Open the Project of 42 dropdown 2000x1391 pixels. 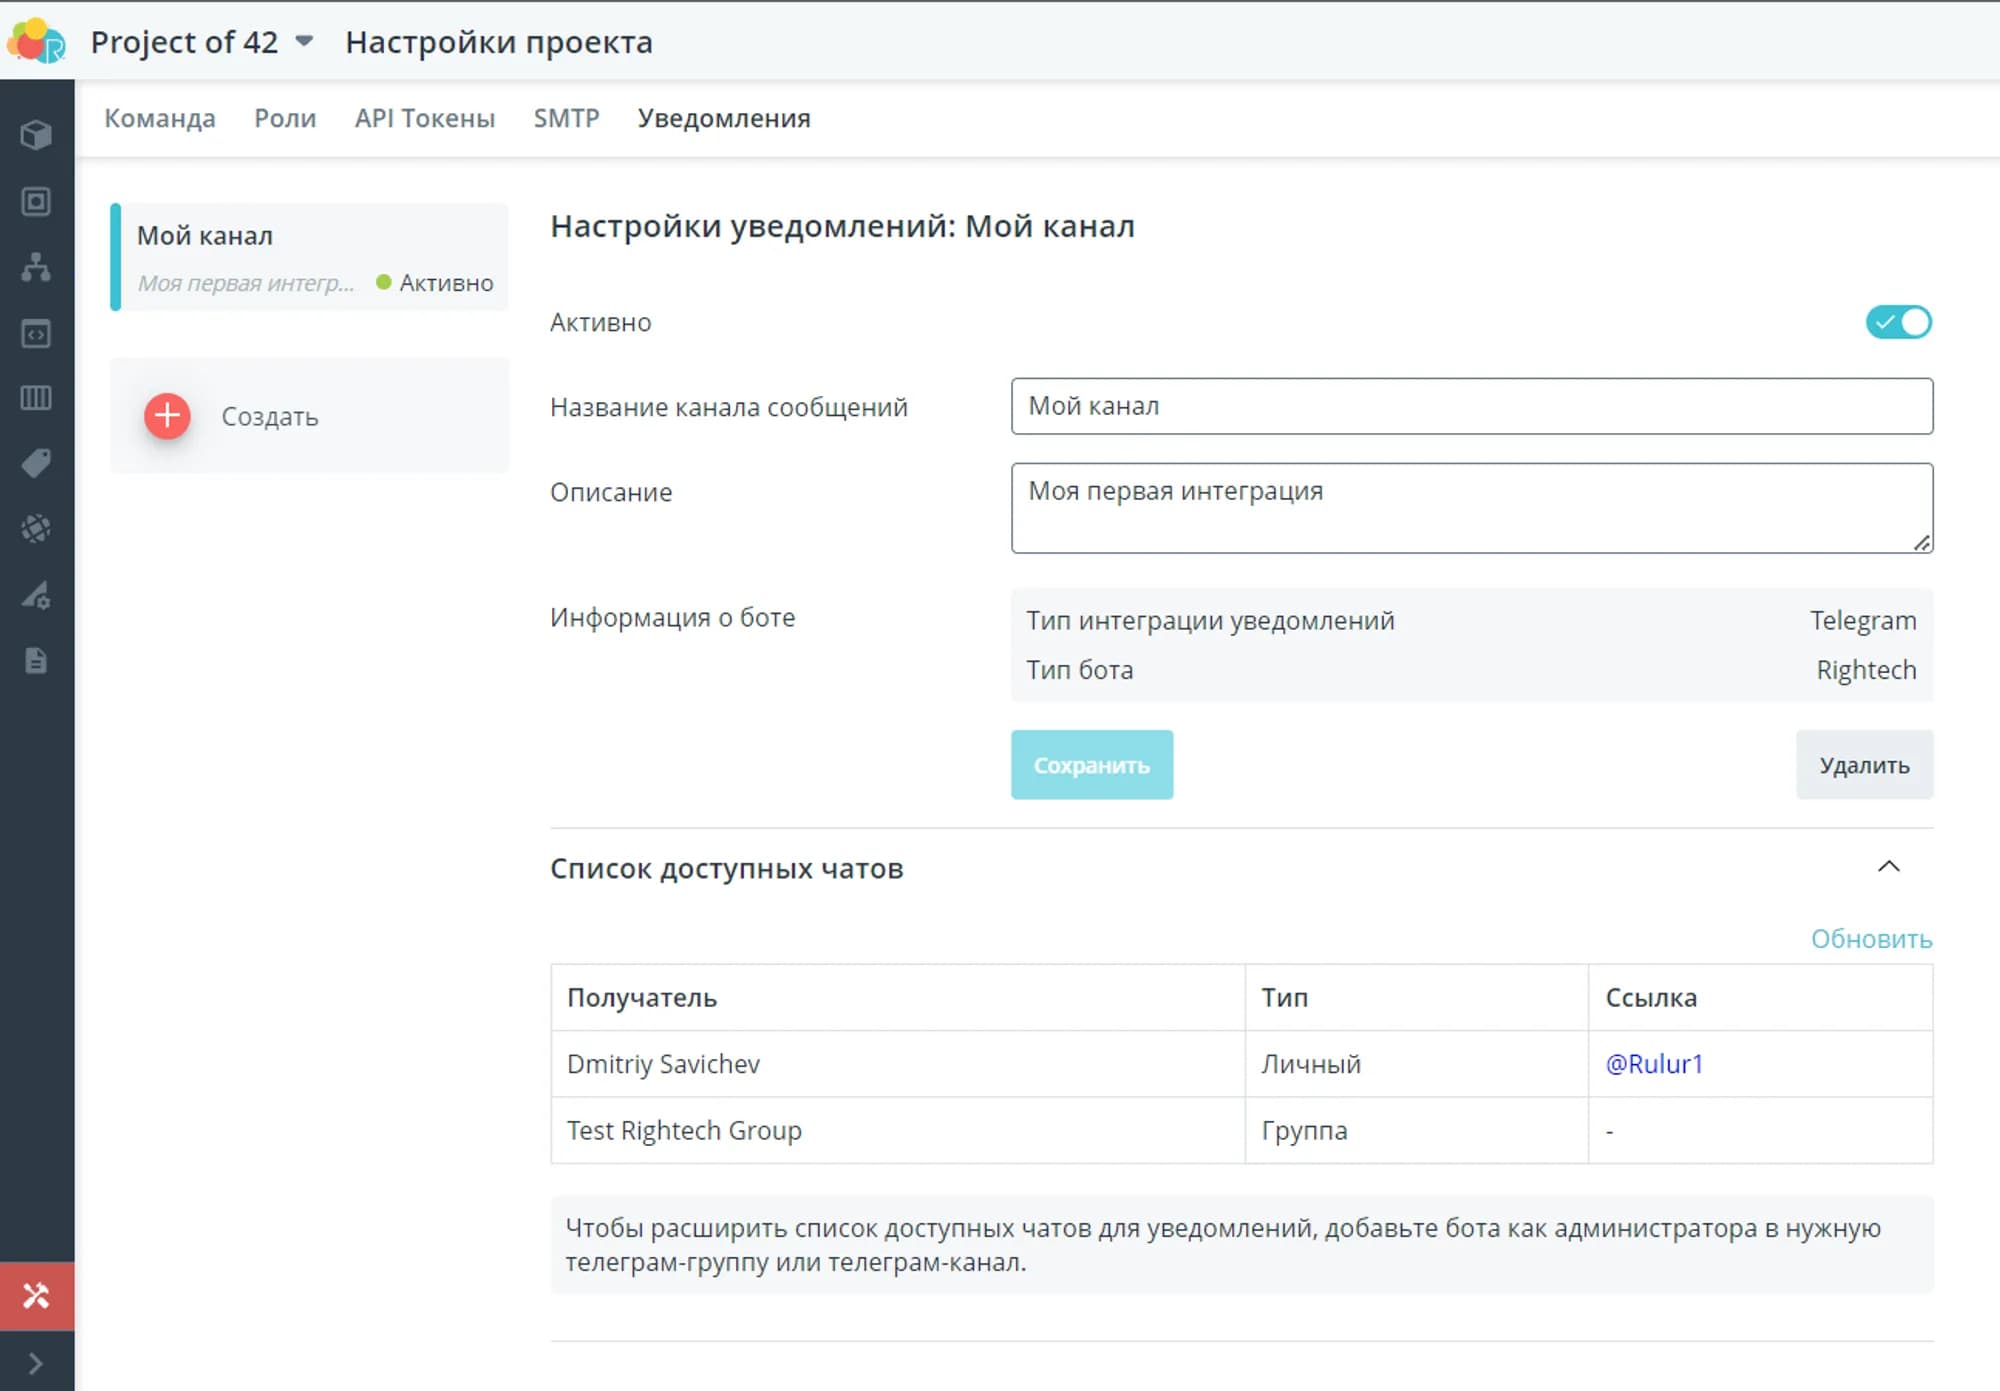(x=304, y=42)
